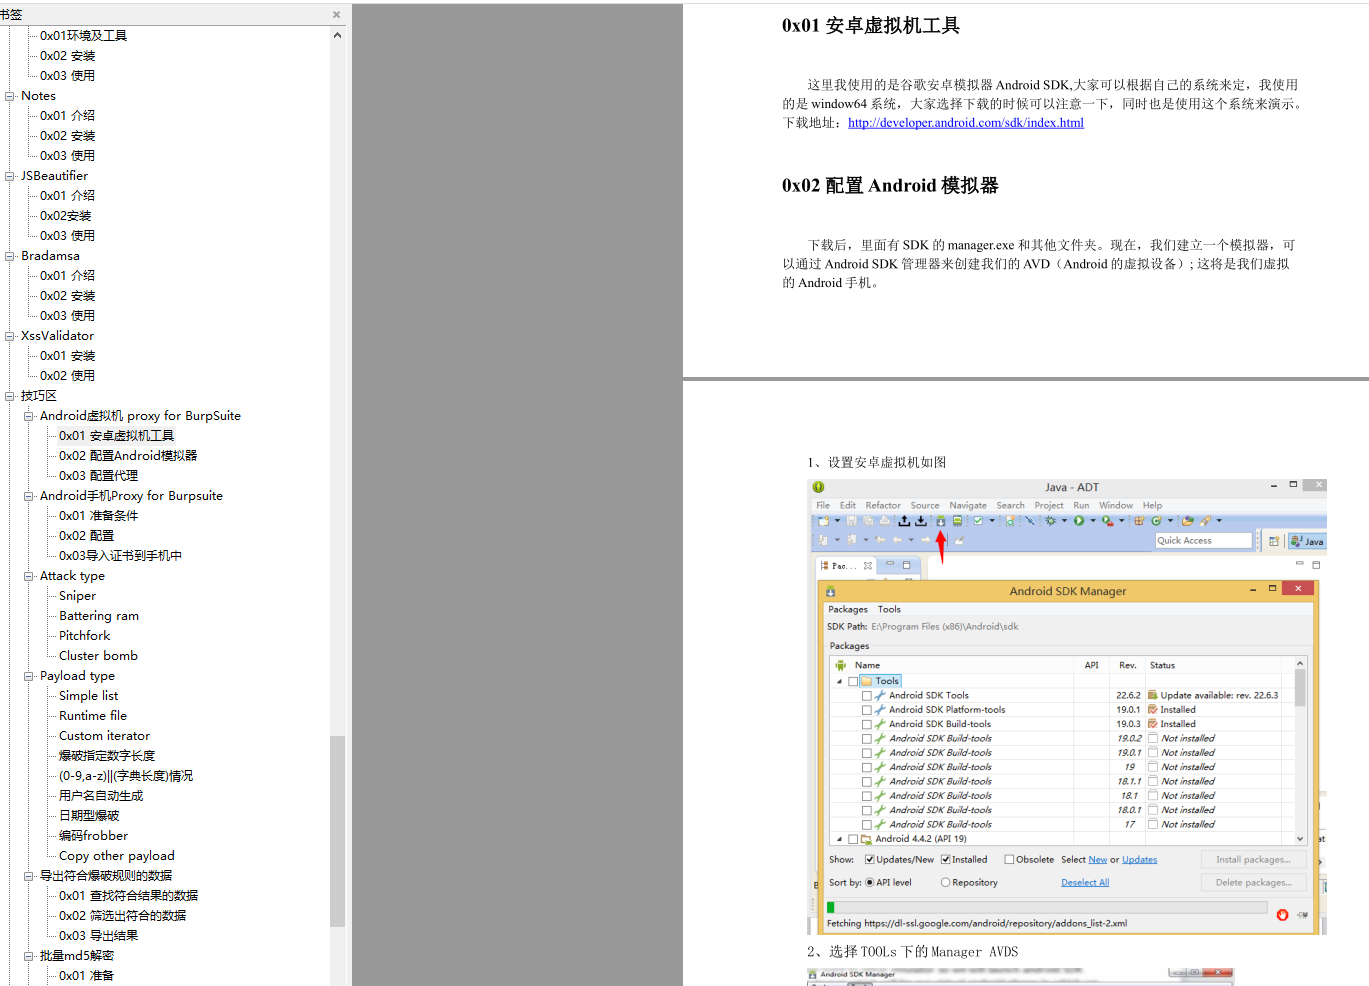The height and width of the screenshot is (986, 1369).
Task: Collapse the Attack type bookmark node
Action: pyautogui.click(x=29, y=576)
